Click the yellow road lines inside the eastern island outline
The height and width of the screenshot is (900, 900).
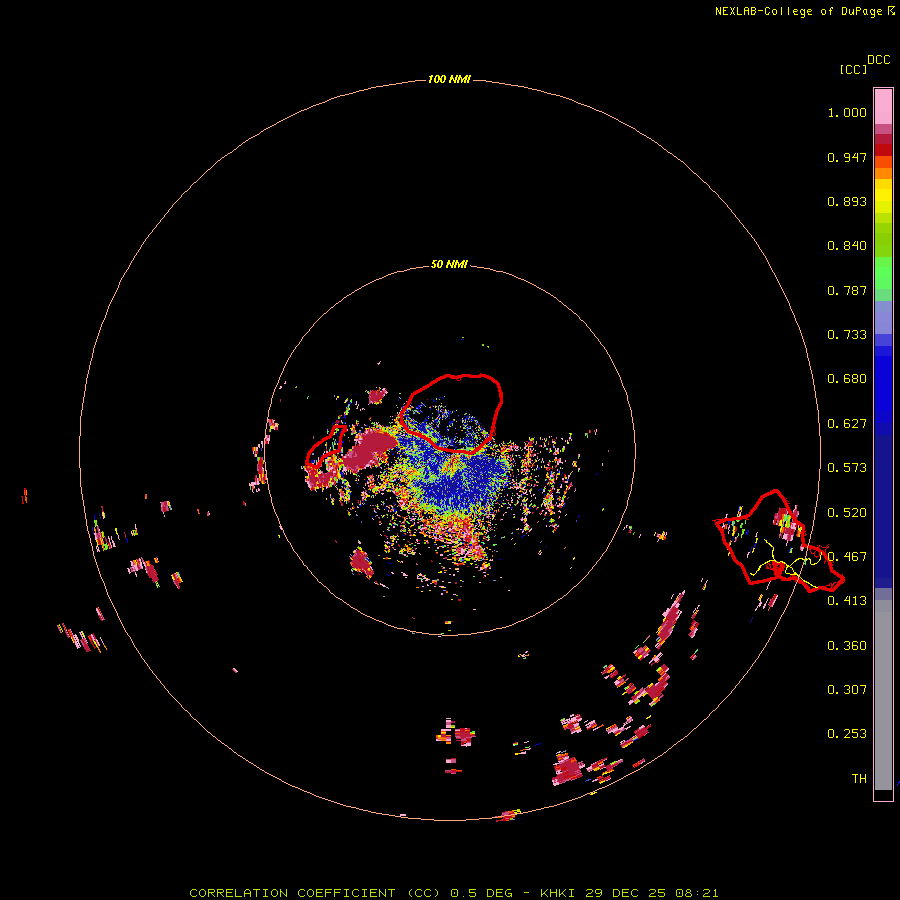click(788, 565)
